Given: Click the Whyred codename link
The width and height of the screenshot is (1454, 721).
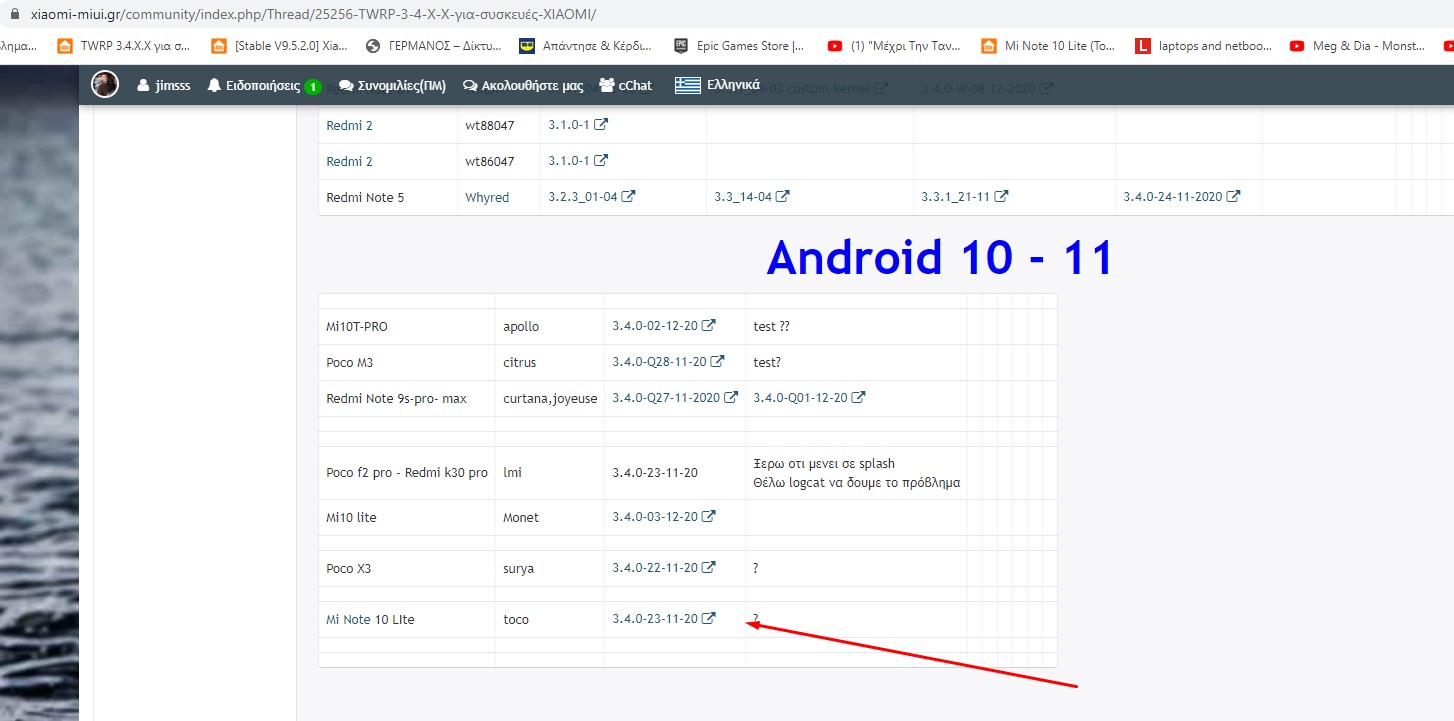Looking at the screenshot, I should (487, 197).
